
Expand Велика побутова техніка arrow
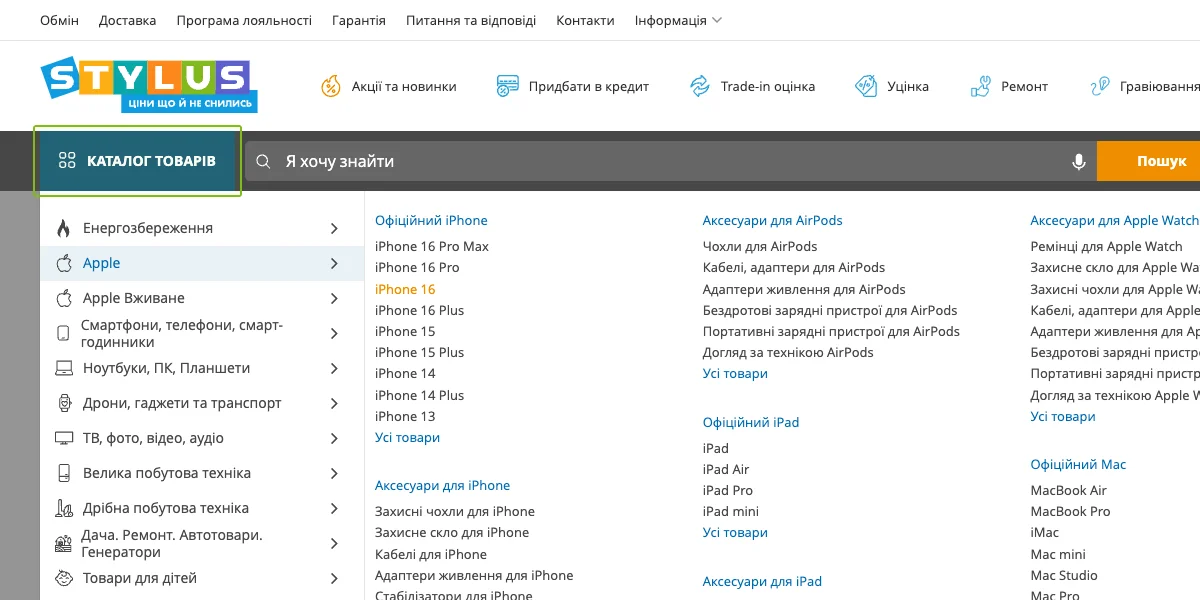pyautogui.click(x=334, y=473)
